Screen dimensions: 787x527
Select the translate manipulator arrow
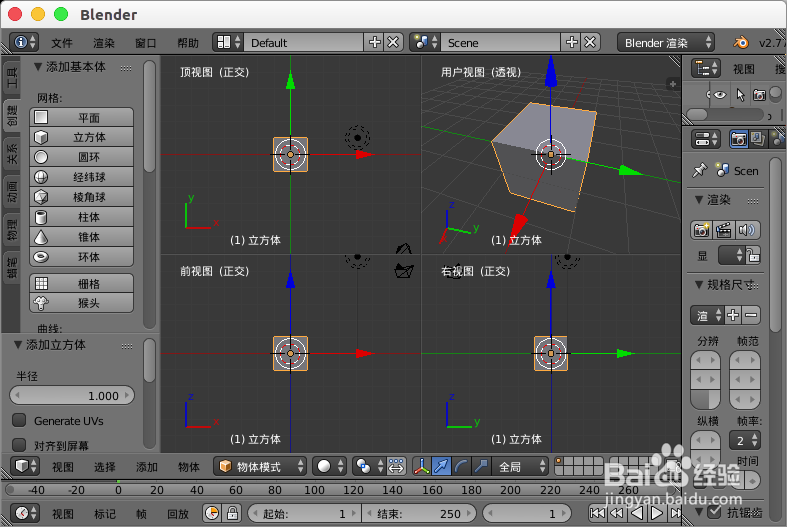click(441, 466)
